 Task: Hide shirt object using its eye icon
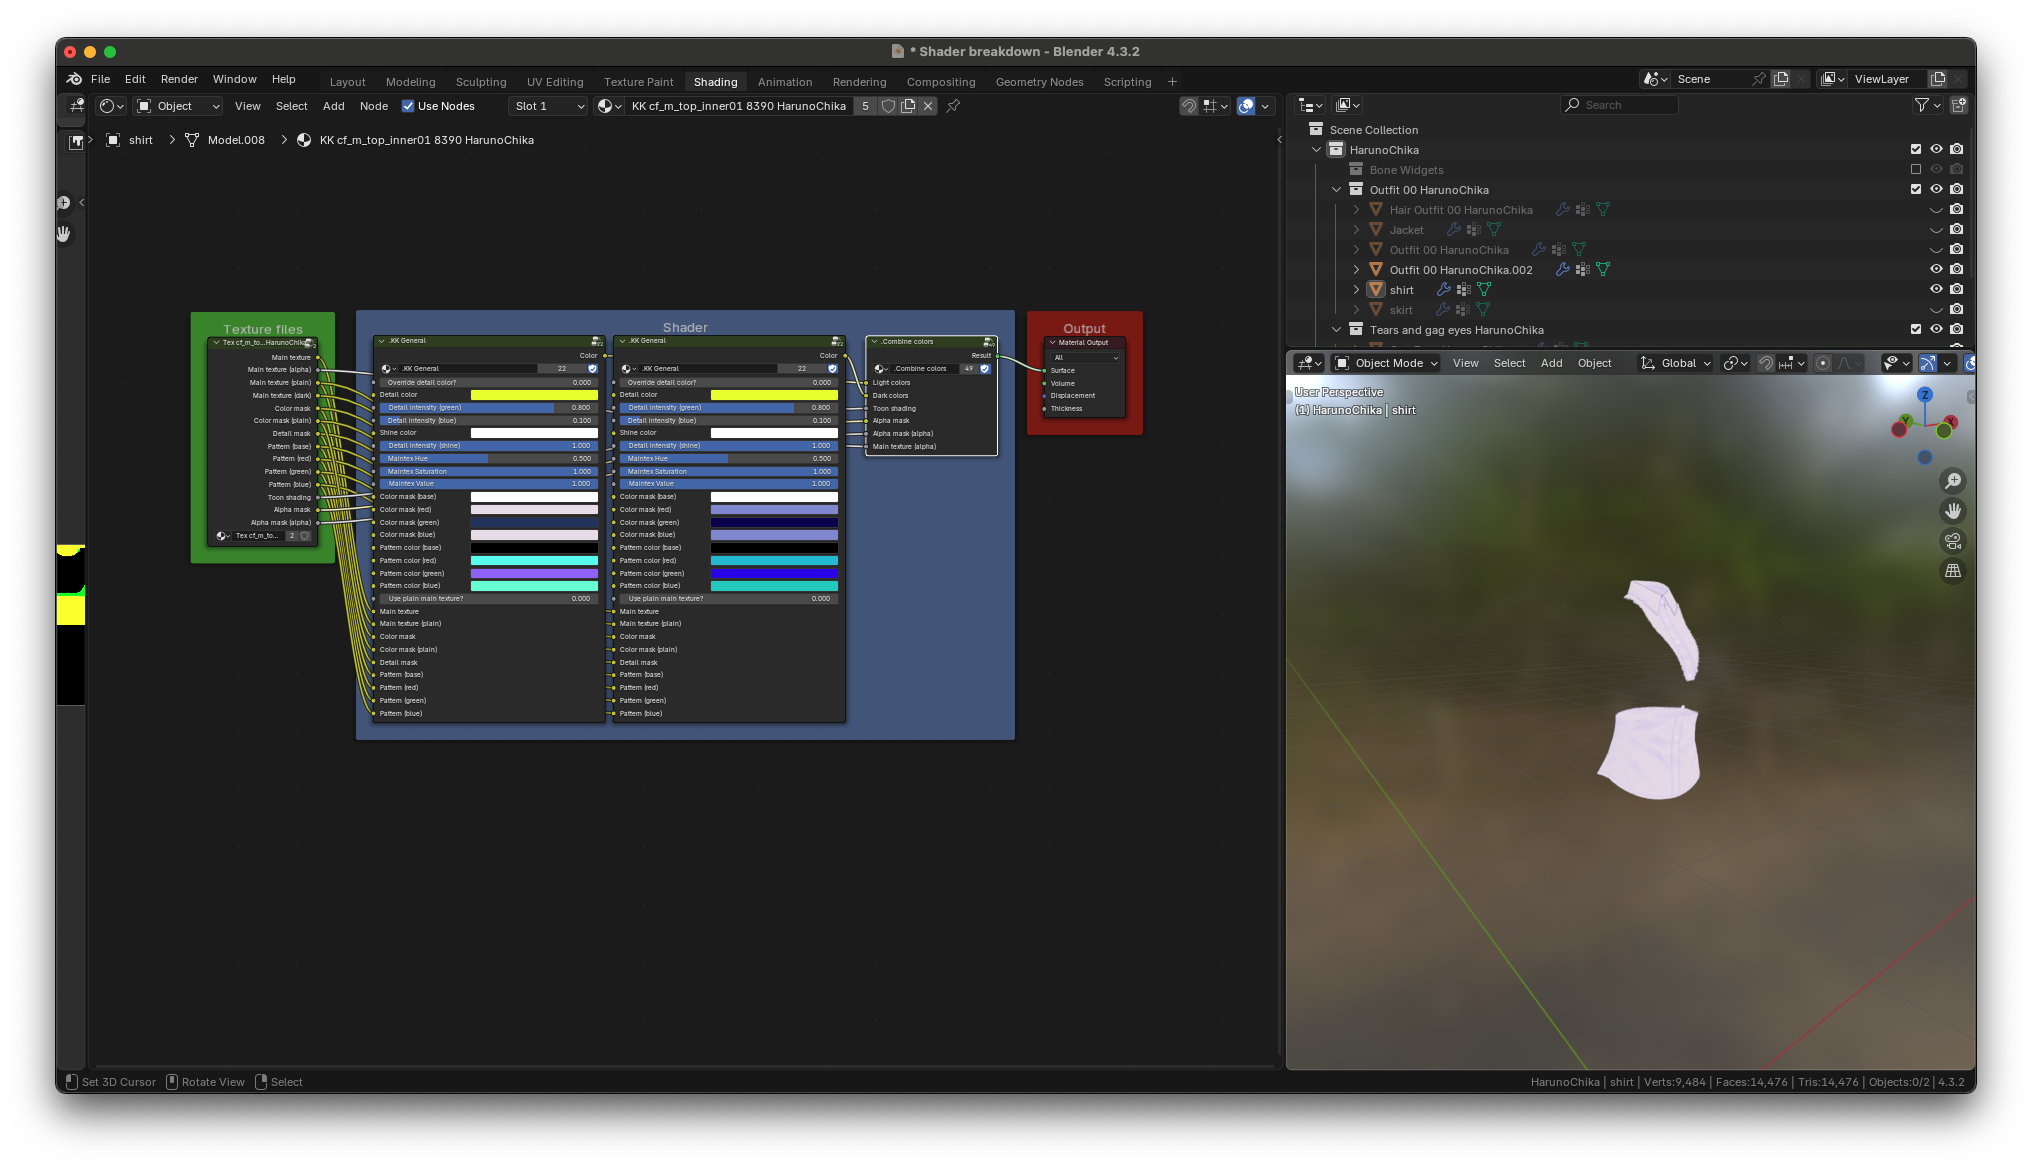pyautogui.click(x=1936, y=289)
